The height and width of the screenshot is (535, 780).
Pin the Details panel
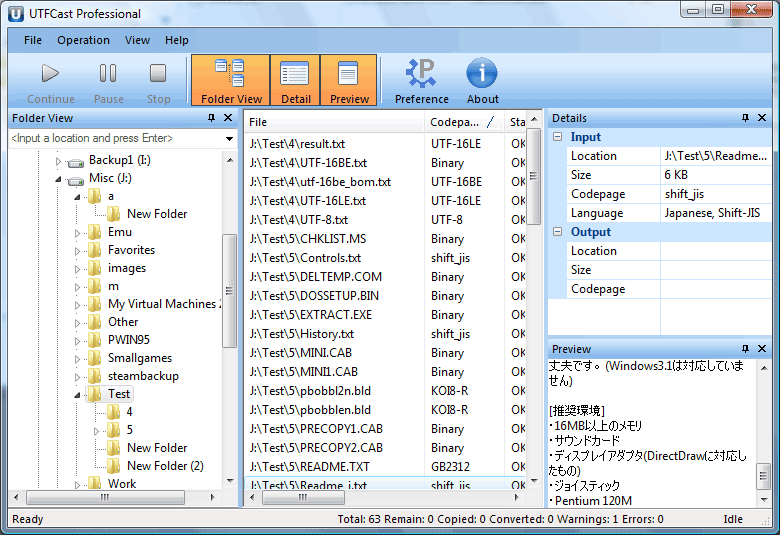(745, 118)
